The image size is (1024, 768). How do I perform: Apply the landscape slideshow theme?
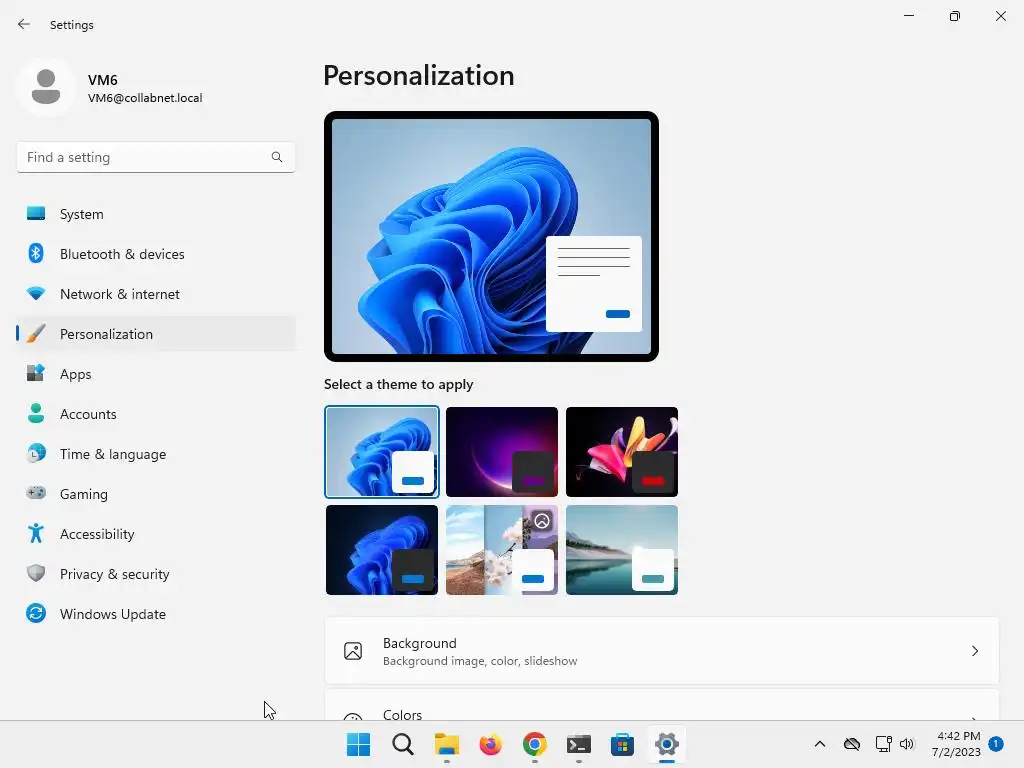pyautogui.click(x=502, y=550)
